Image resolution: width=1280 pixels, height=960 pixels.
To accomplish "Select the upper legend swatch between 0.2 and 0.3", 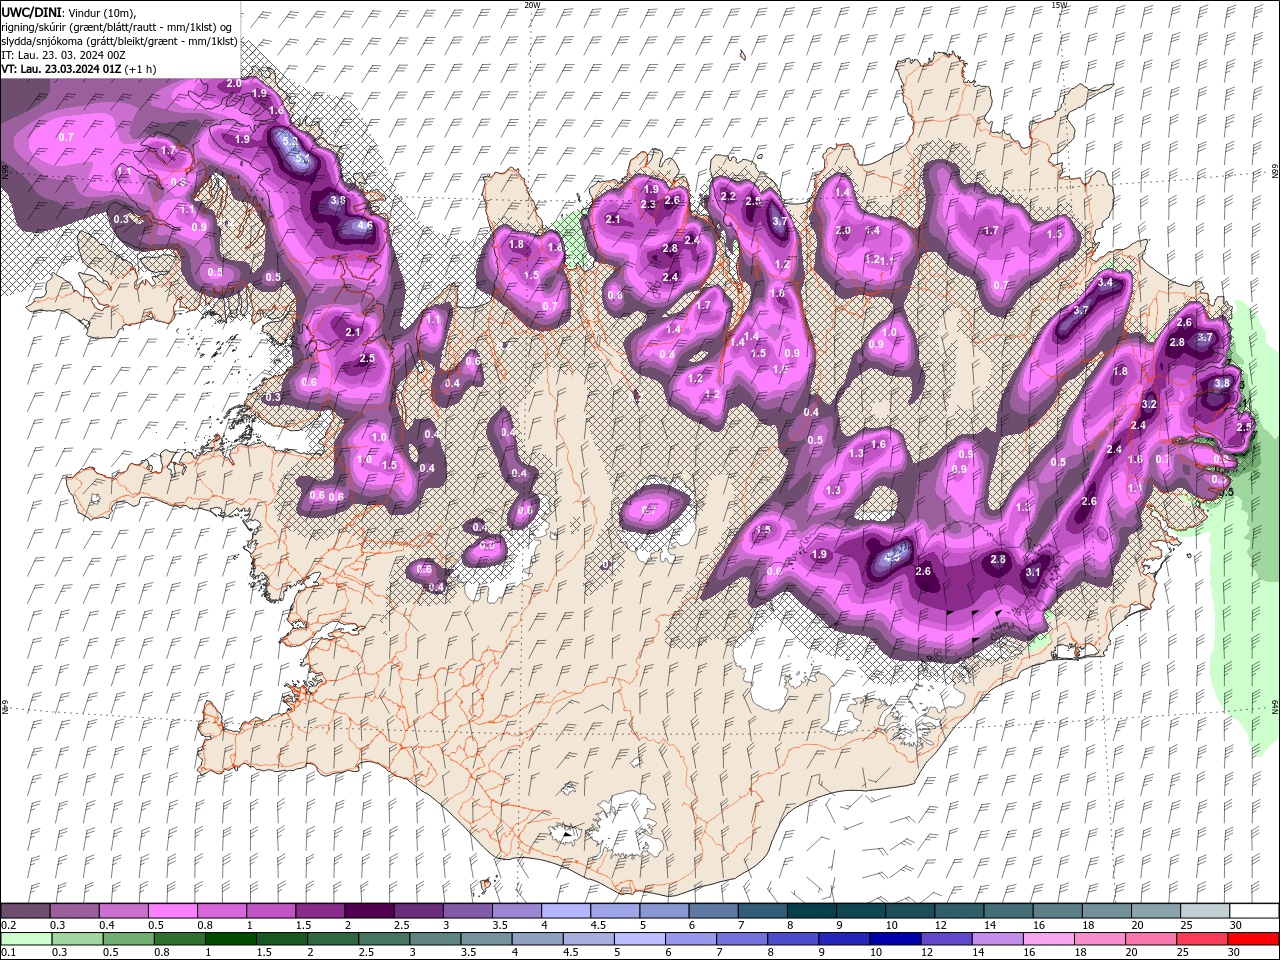I will pyautogui.click(x=25, y=911).
